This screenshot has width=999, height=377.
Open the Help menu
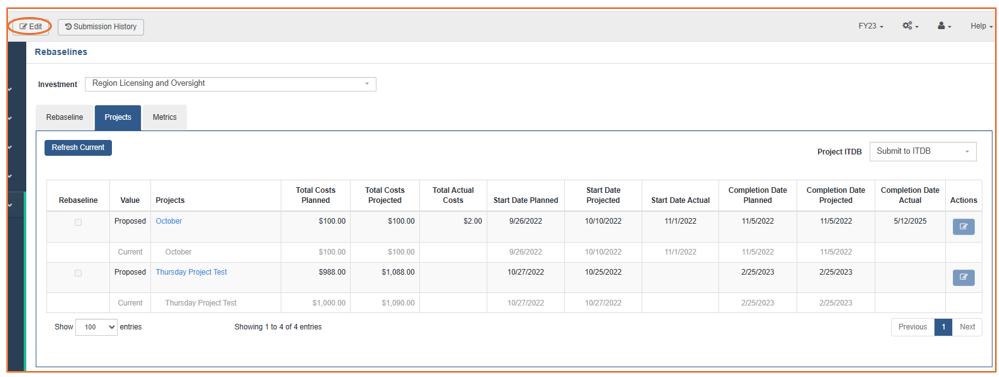pos(981,27)
